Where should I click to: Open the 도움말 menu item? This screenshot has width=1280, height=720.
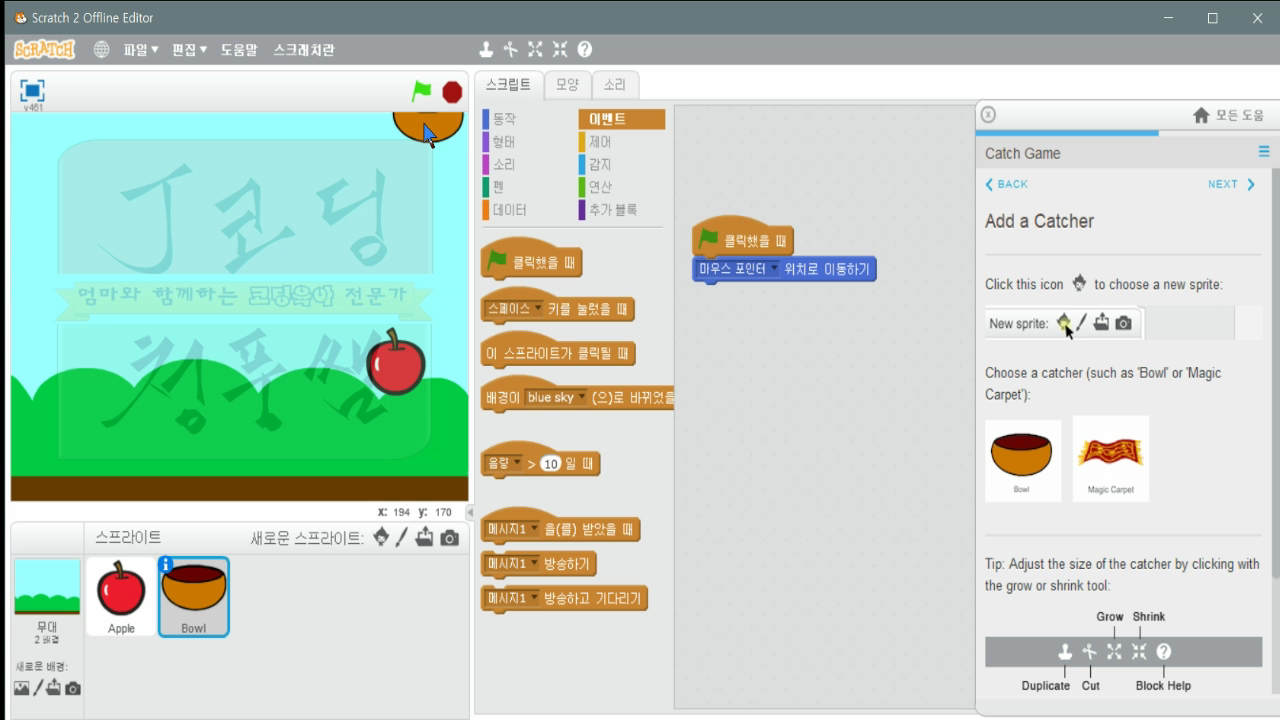click(239, 49)
